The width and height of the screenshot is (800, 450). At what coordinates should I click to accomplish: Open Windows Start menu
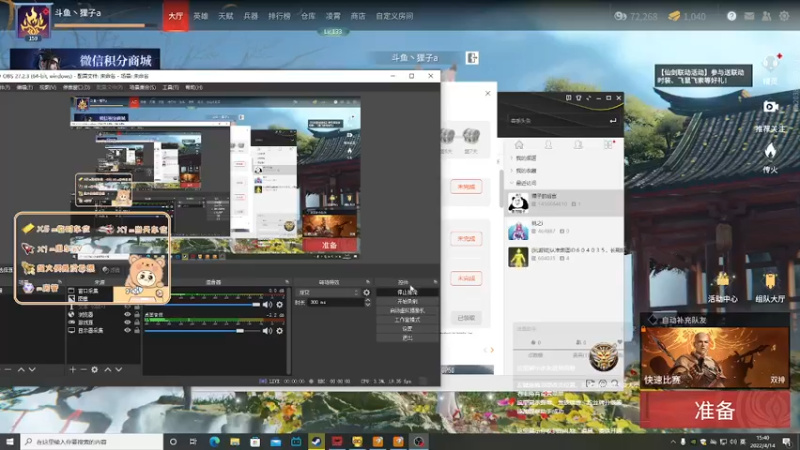pos(10,441)
